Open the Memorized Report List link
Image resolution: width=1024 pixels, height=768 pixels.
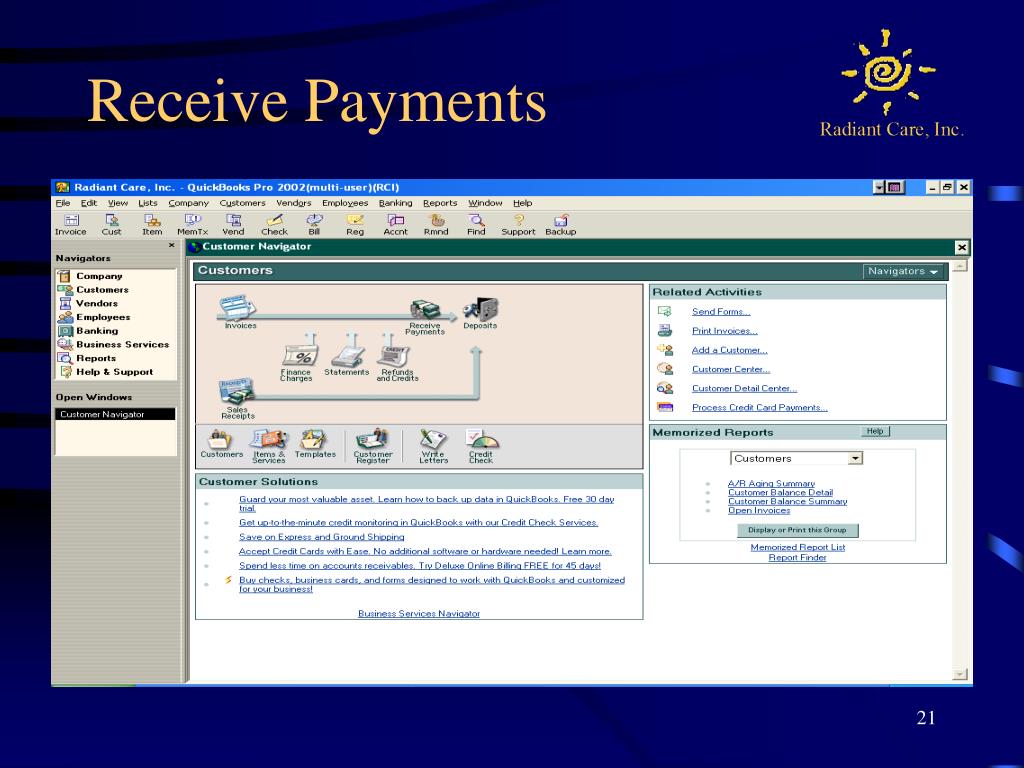coord(797,547)
